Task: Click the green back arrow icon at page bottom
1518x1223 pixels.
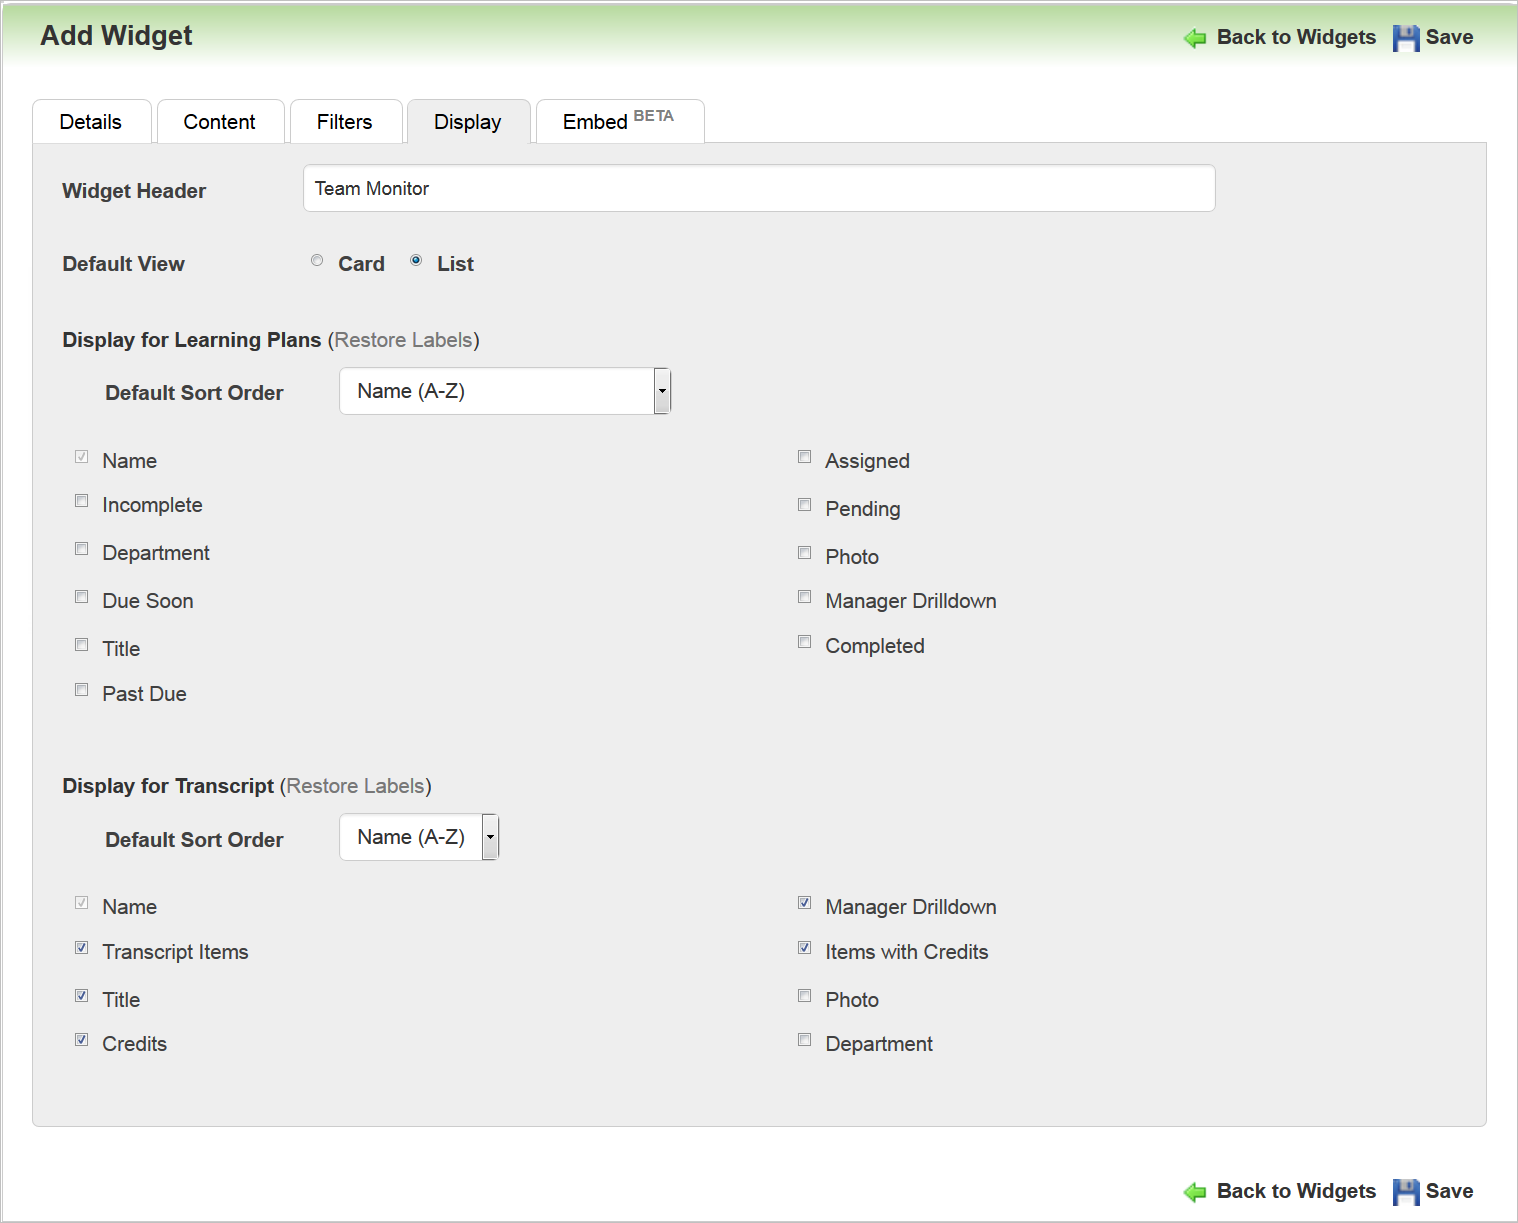Action: point(1195,1192)
